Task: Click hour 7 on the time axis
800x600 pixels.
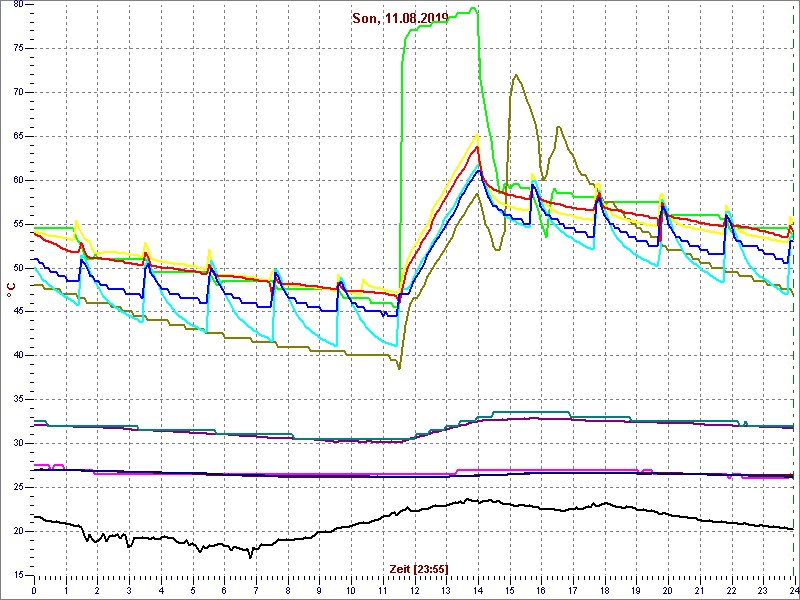Action: pos(256,591)
